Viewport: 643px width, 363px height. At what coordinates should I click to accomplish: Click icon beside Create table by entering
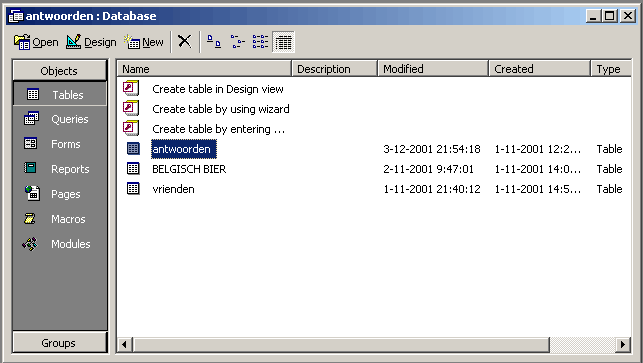coord(132,128)
